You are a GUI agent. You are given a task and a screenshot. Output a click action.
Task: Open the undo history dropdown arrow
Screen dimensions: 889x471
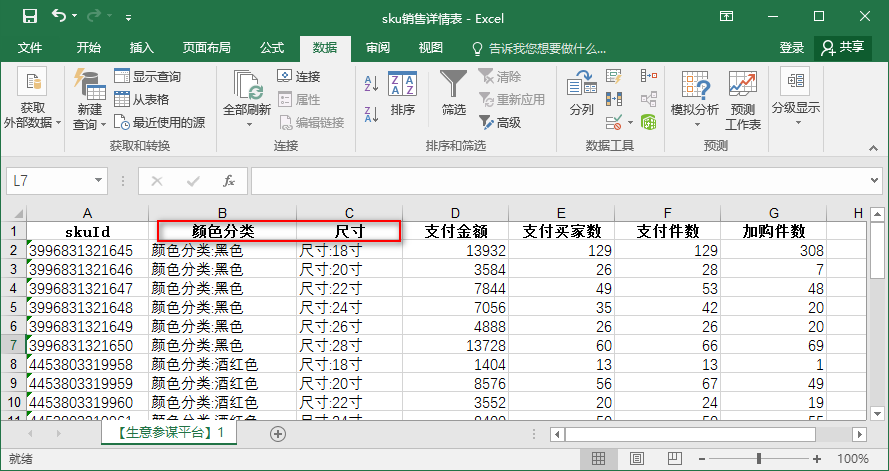tap(75, 16)
